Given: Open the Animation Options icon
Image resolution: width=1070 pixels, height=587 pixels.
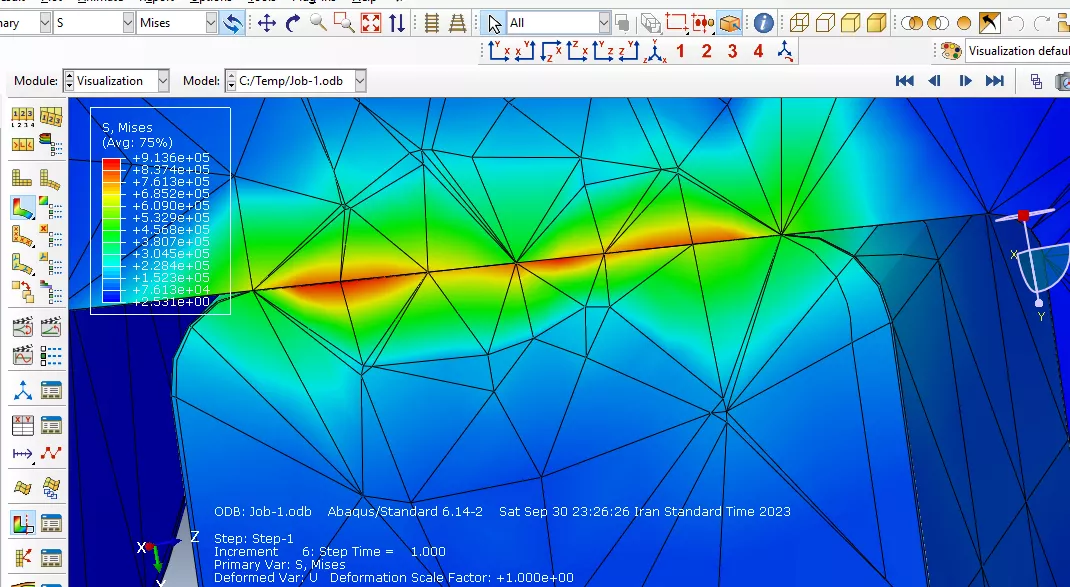Looking at the screenshot, I should click(50, 356).
